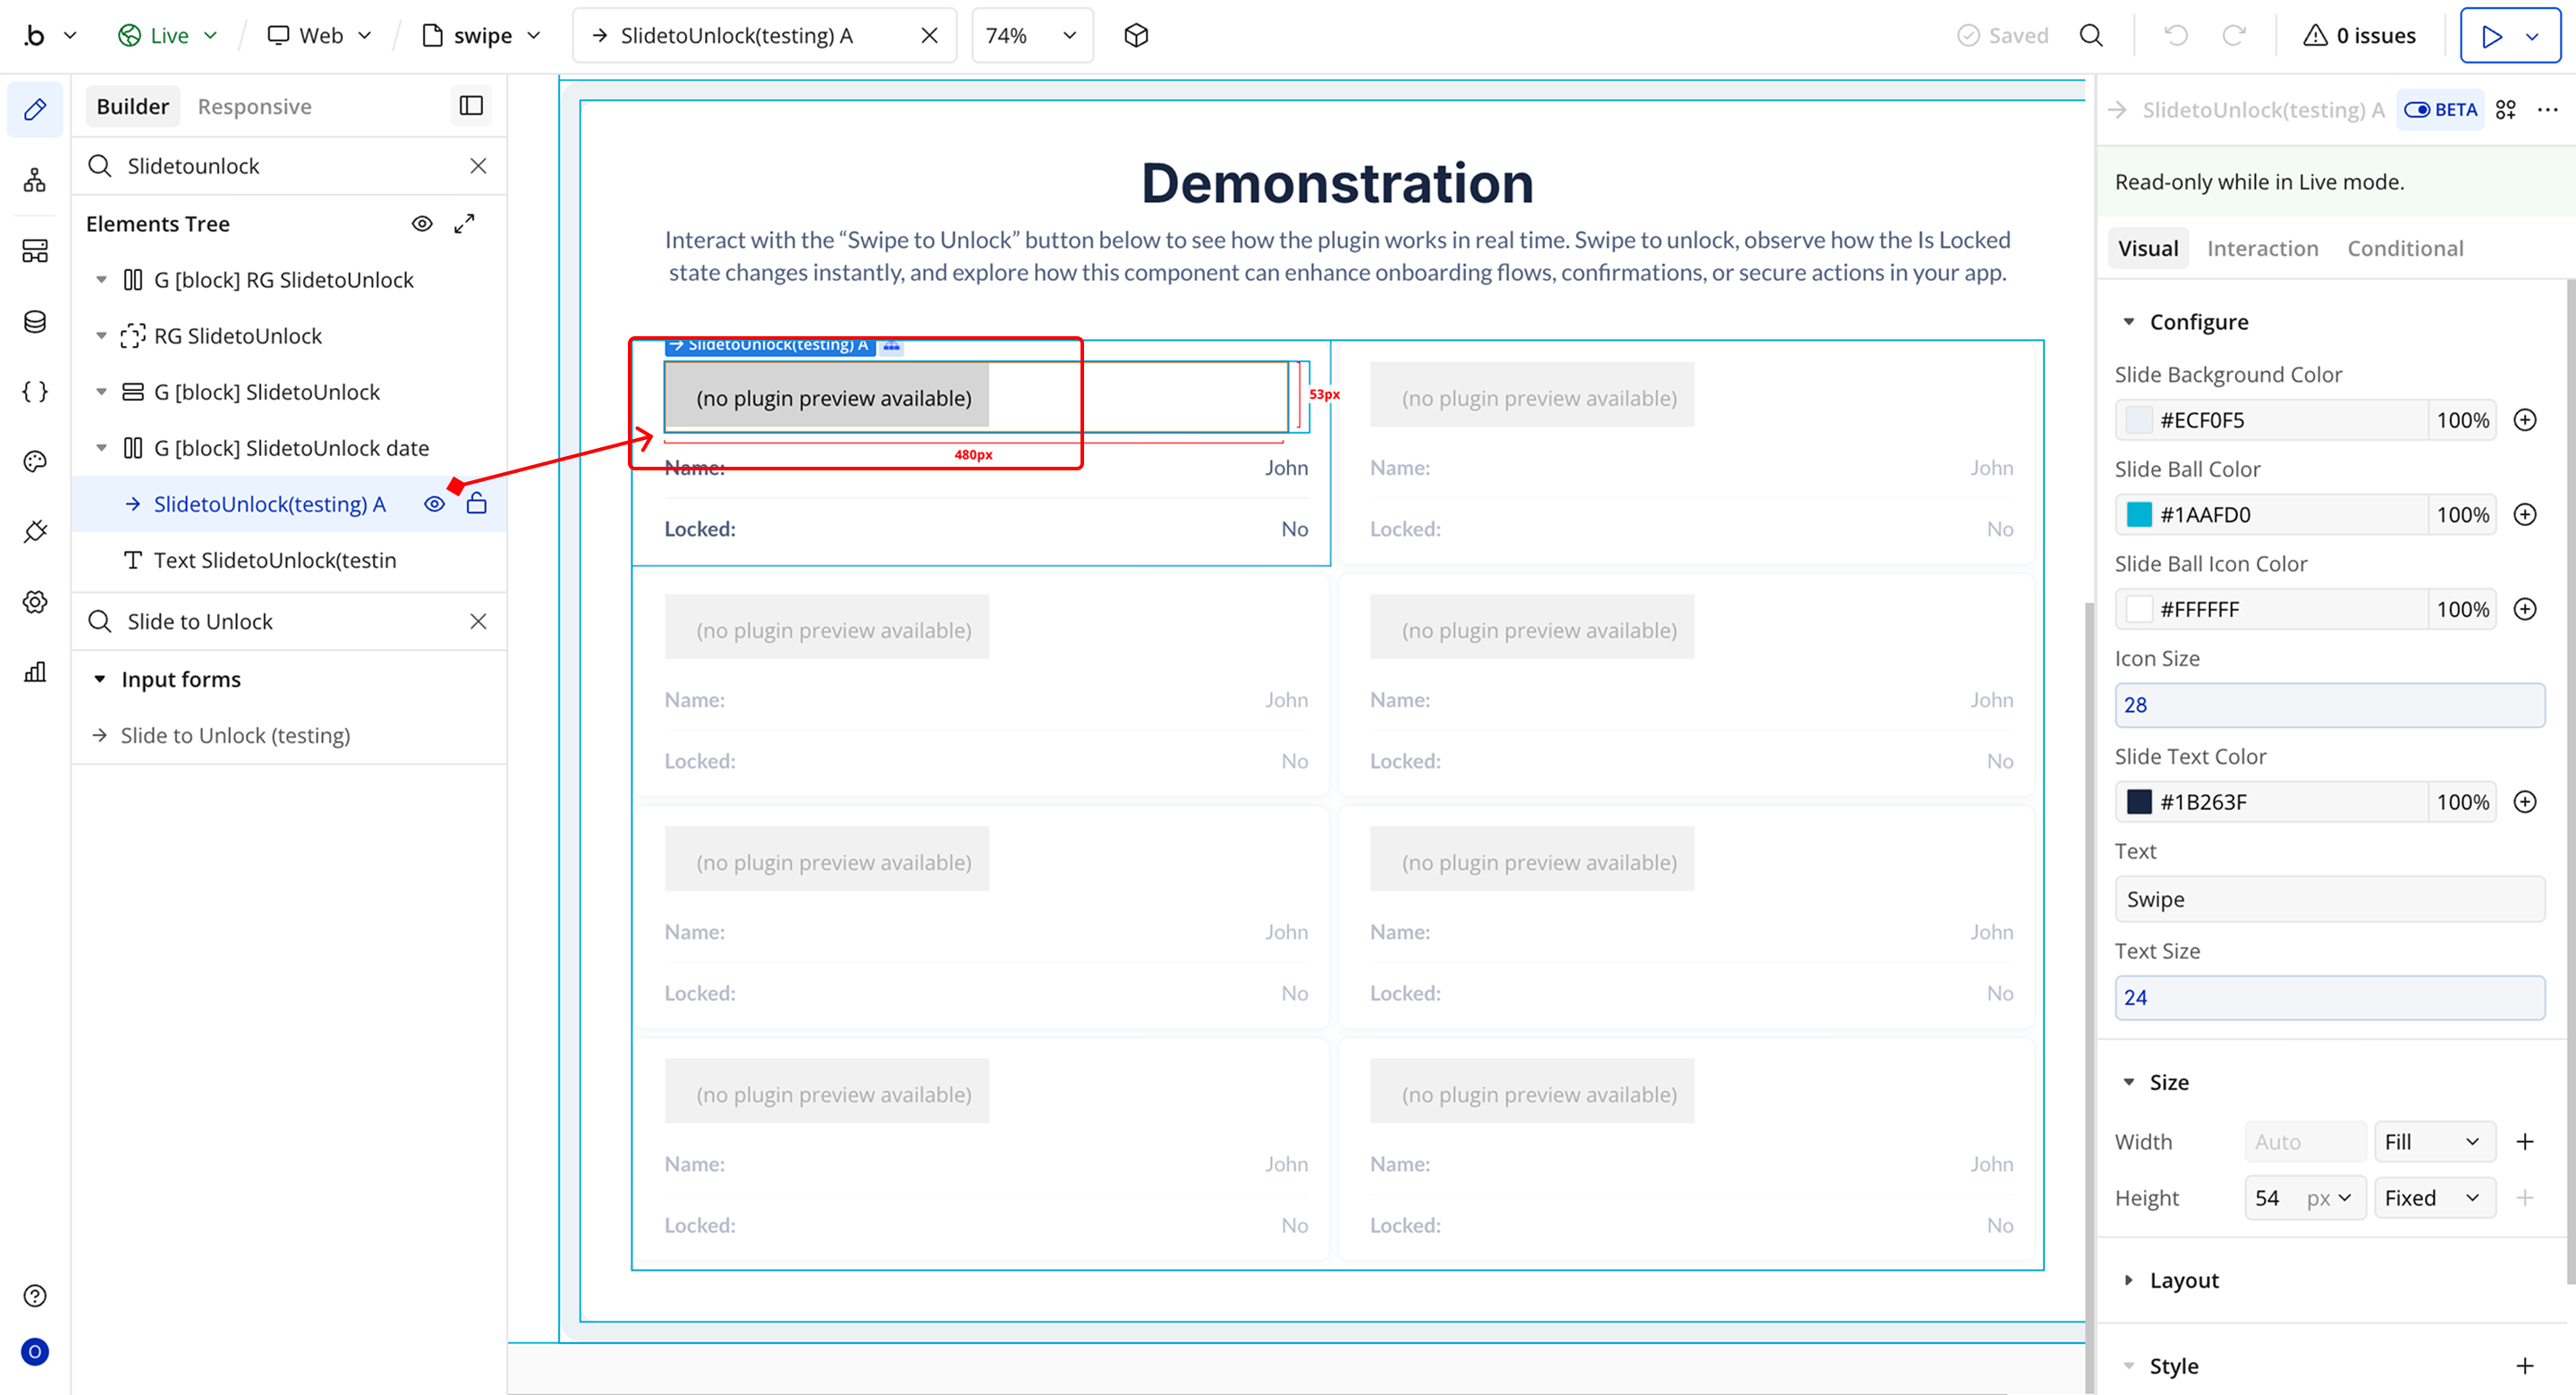Toggle visibility of SlidetoUnlock(testing) A

[x=434, y=504]
